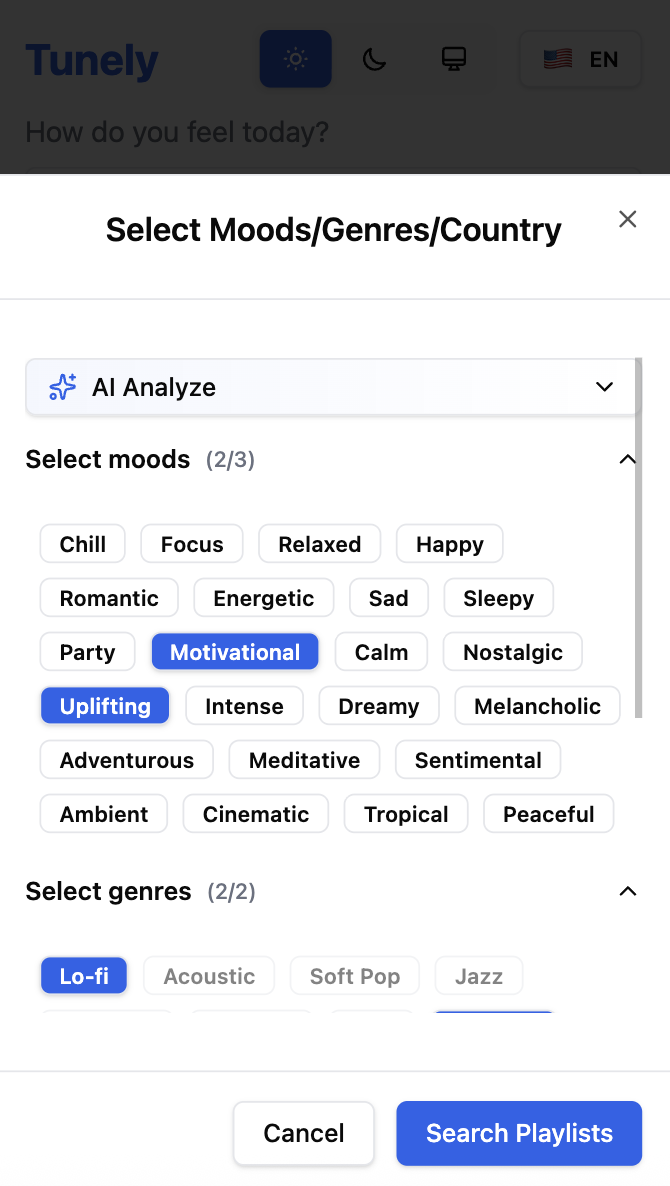Close the Select Moods dialog

coord(627,219)
